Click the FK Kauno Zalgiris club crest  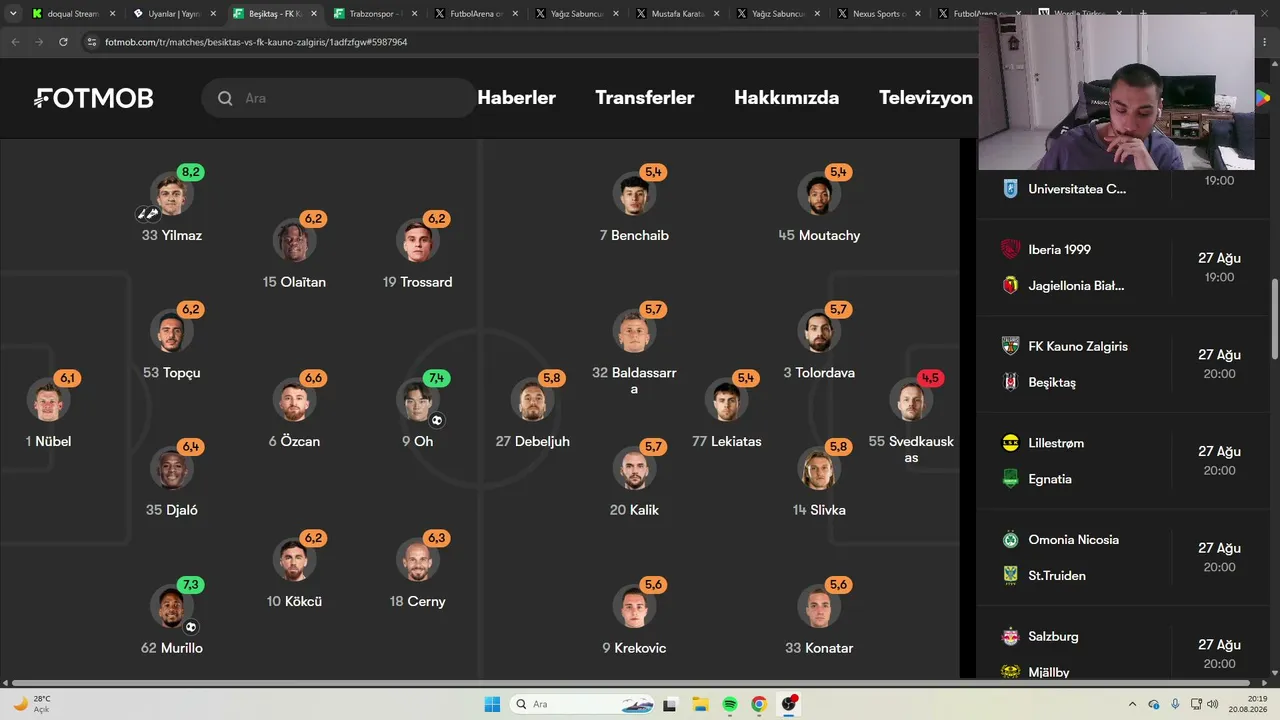(1010, 346)
